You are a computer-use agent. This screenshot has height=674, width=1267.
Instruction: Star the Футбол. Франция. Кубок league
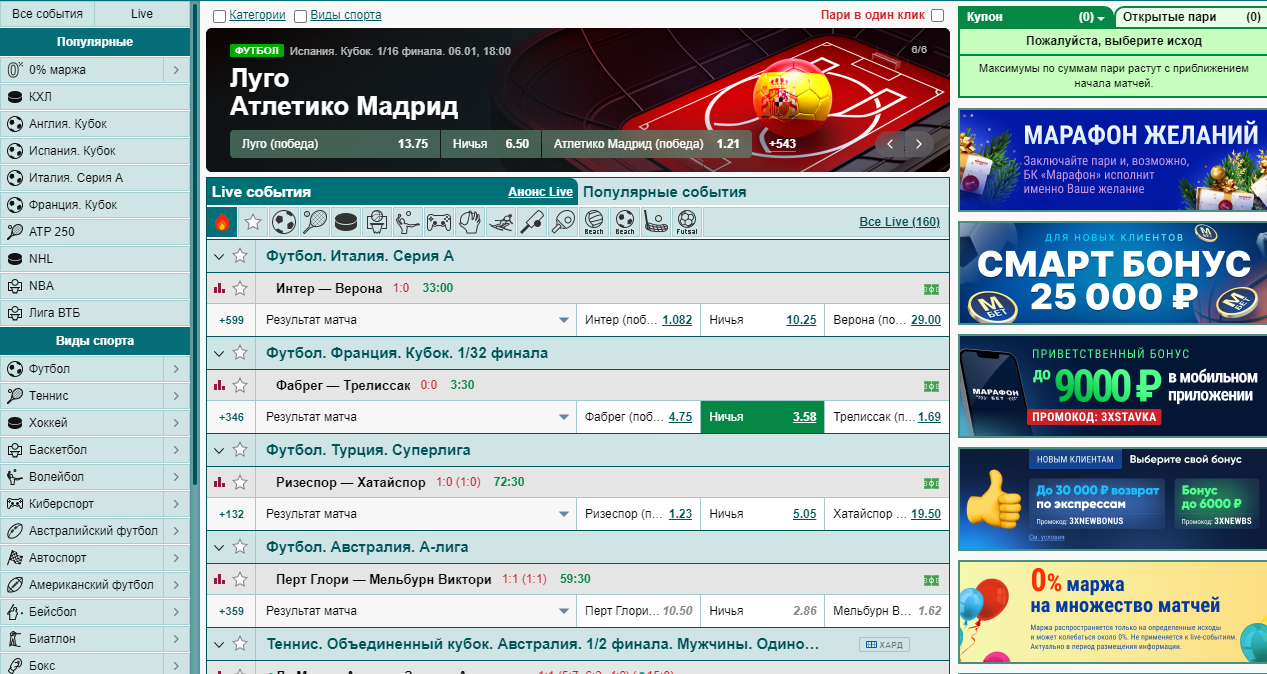tap(240, 353)
